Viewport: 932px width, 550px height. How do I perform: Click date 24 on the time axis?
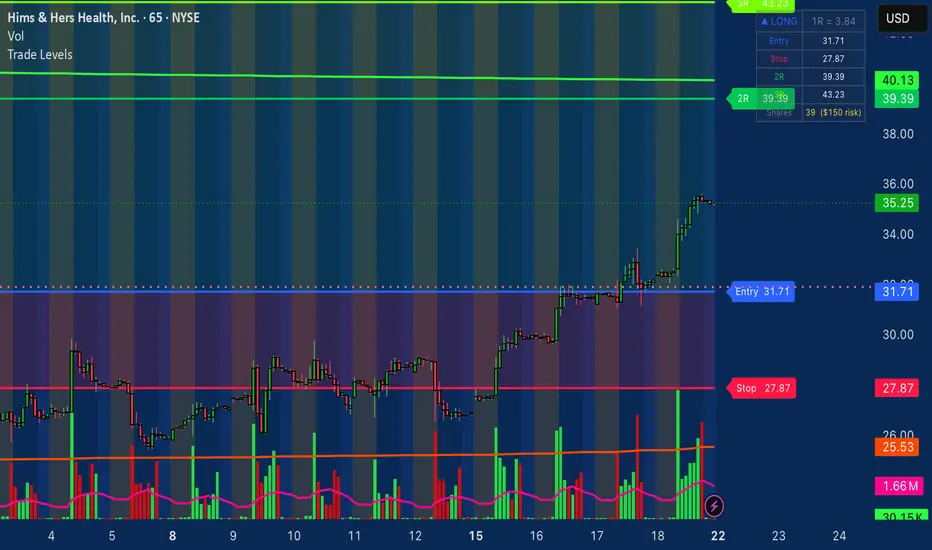click(x=839, y=536)
